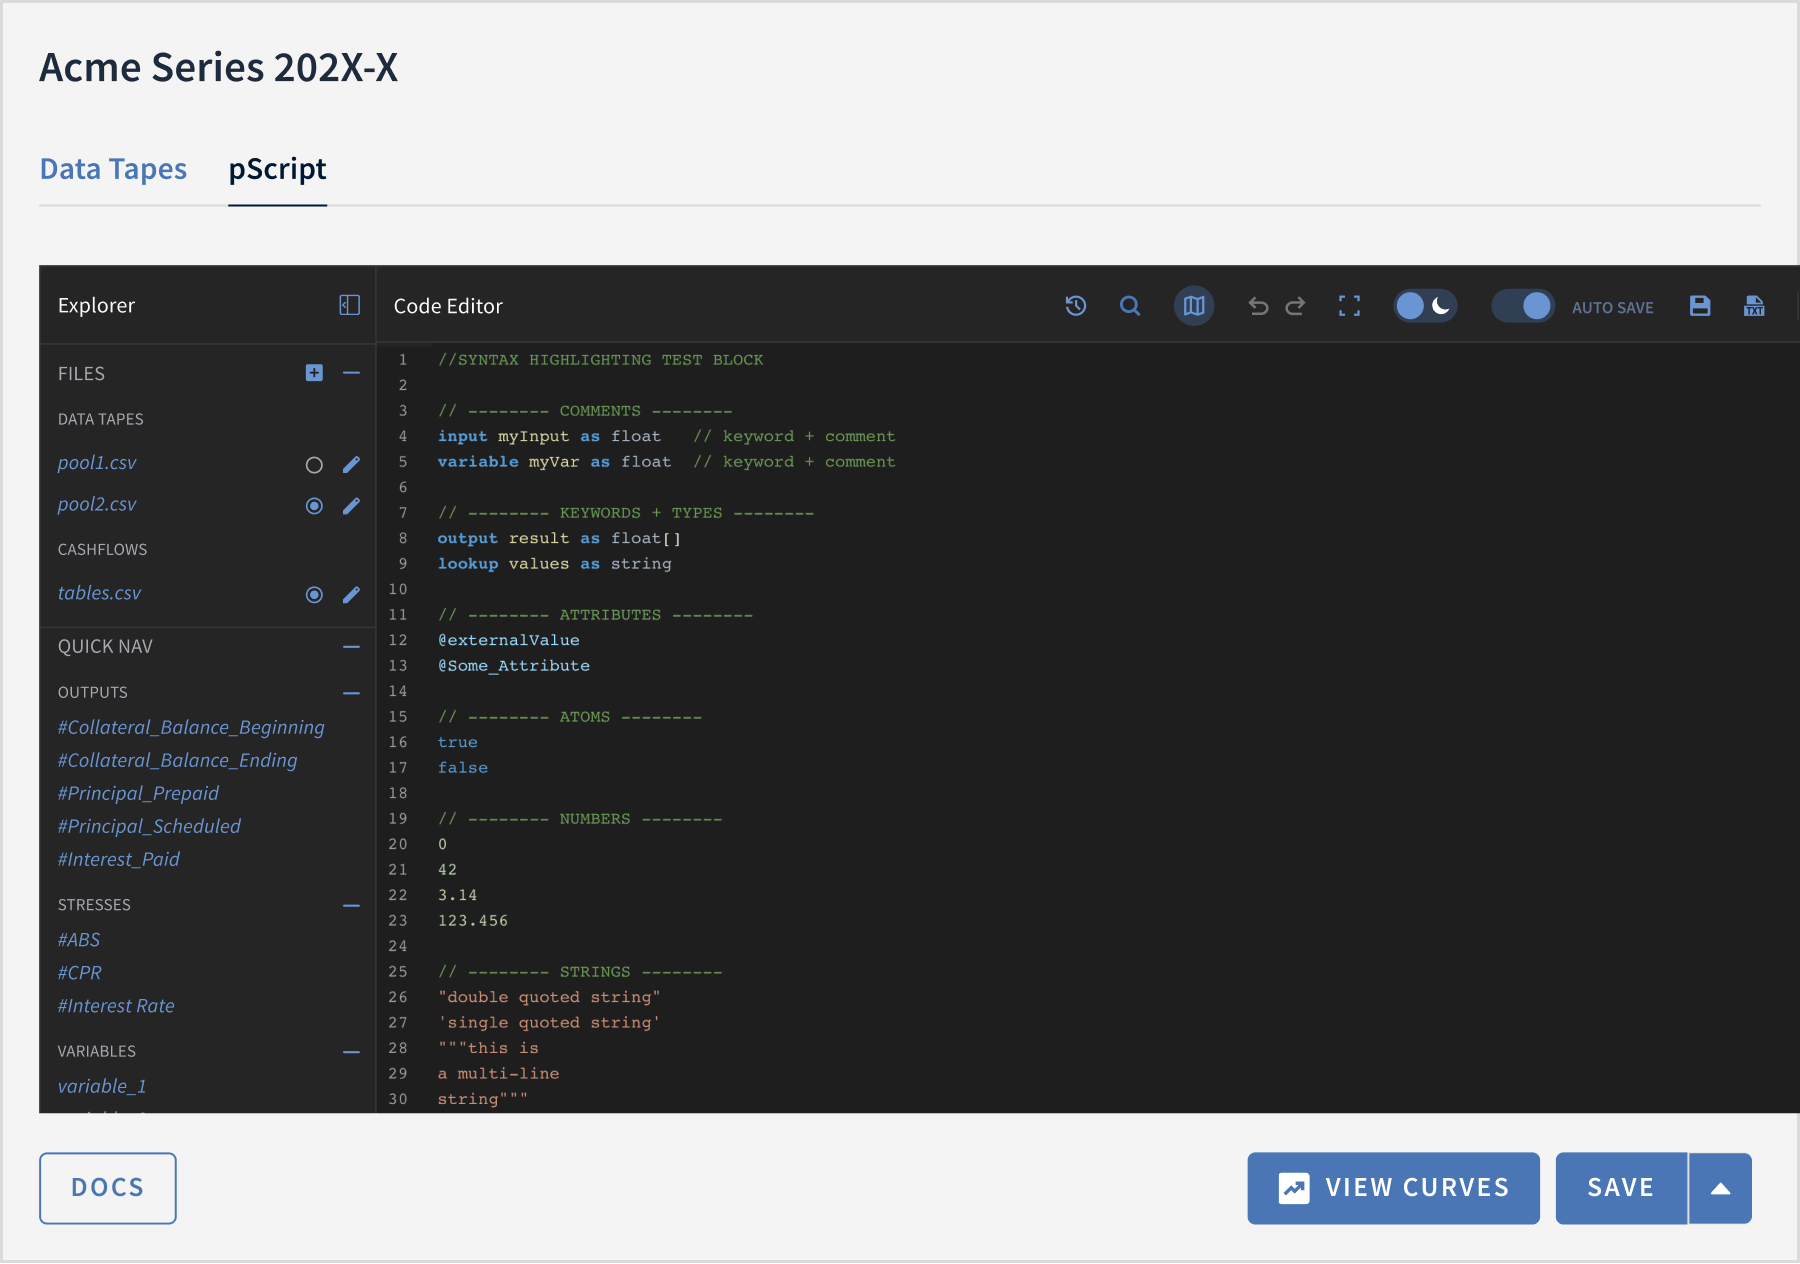The image size is (1800, 1264).
Task: Jump to #Collateral_Balance_Ending output
Action: pyautogui.click(x=177, y=760)
